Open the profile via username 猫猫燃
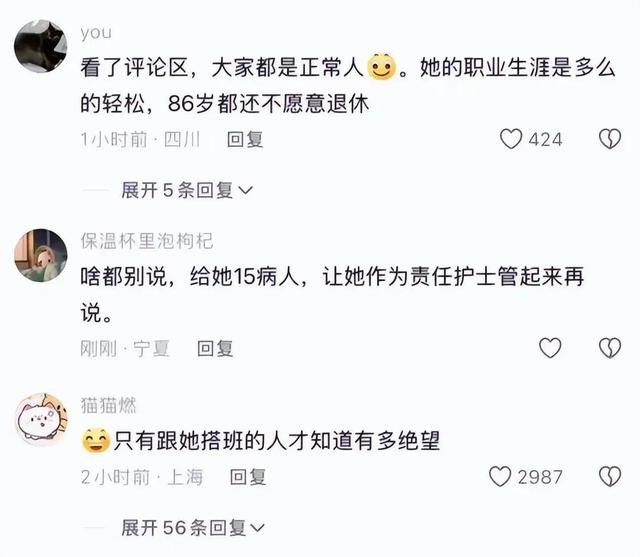 pyautogui.click(x=108, y=405)
